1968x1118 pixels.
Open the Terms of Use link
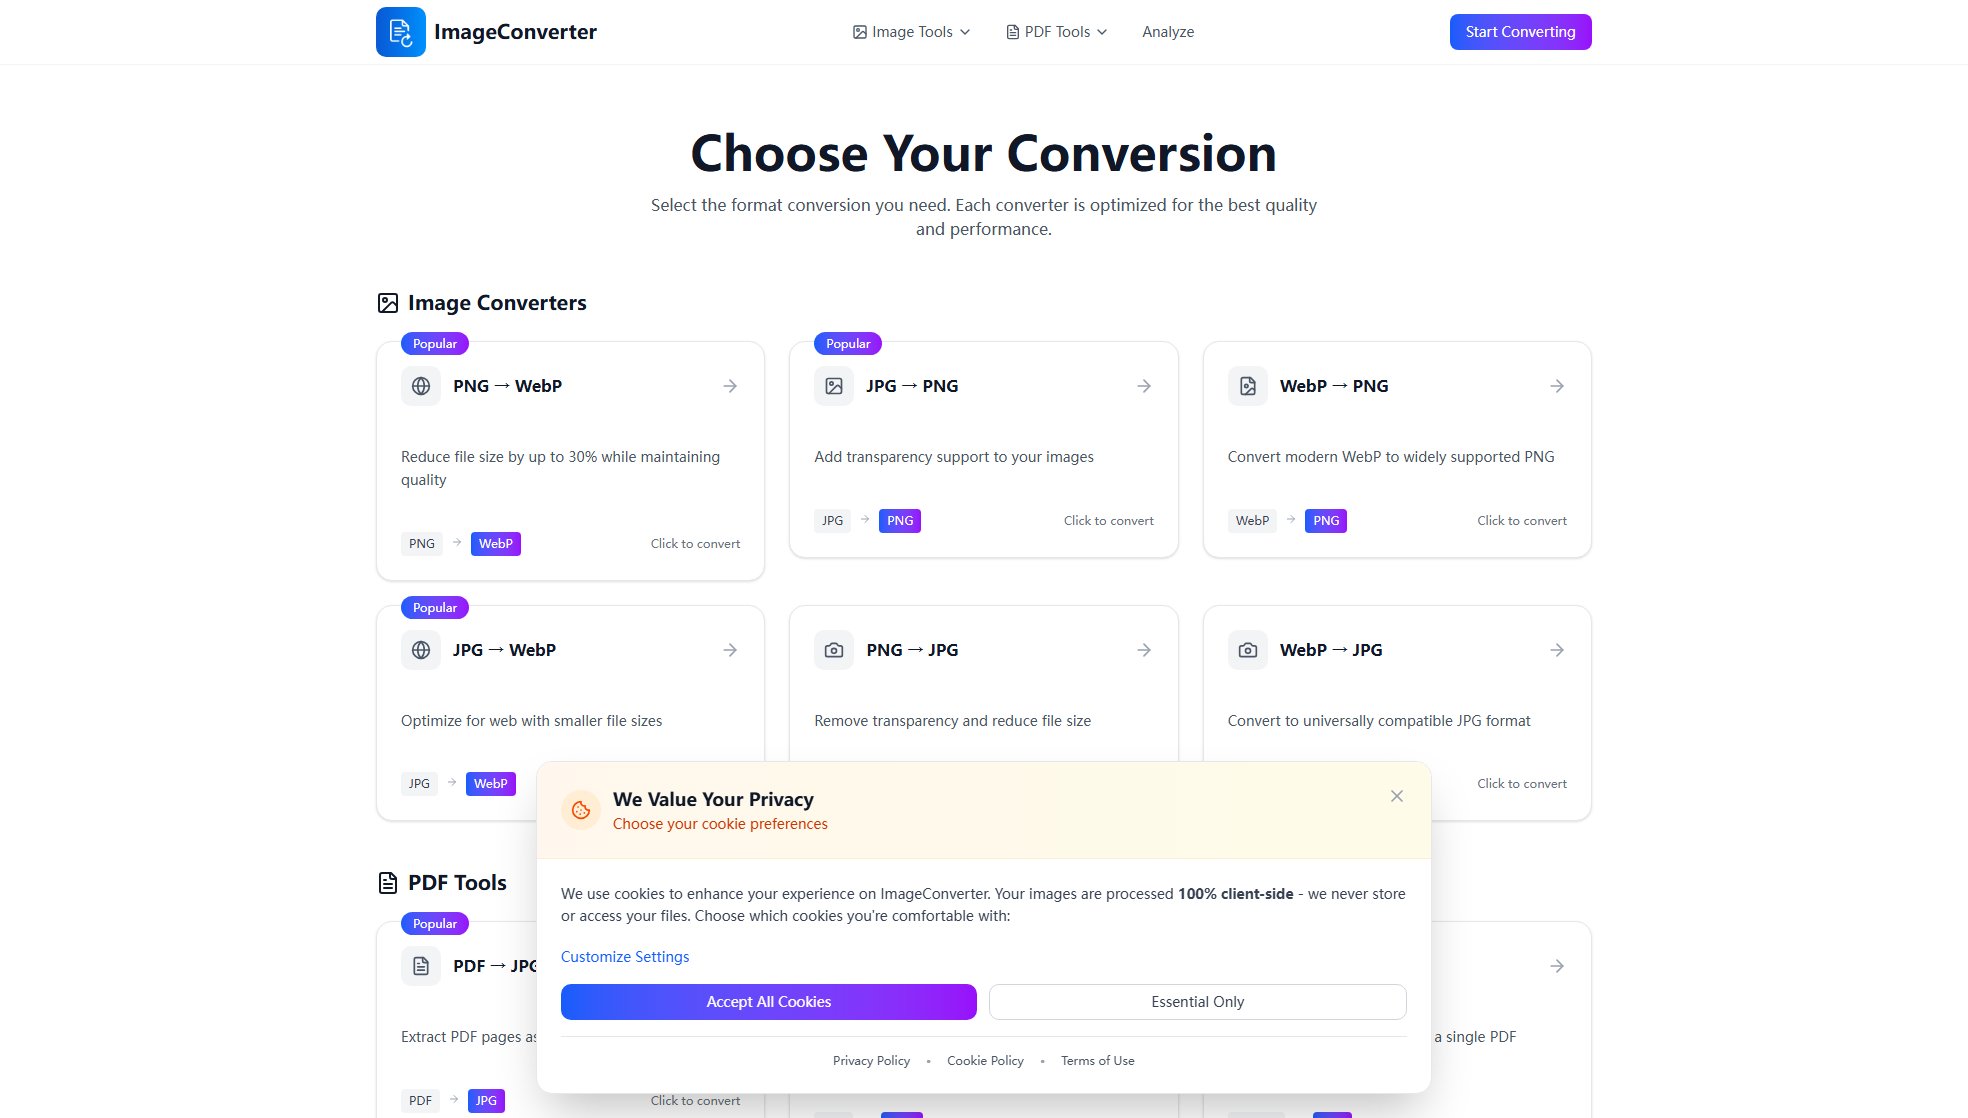[x=1097, y=1061]
